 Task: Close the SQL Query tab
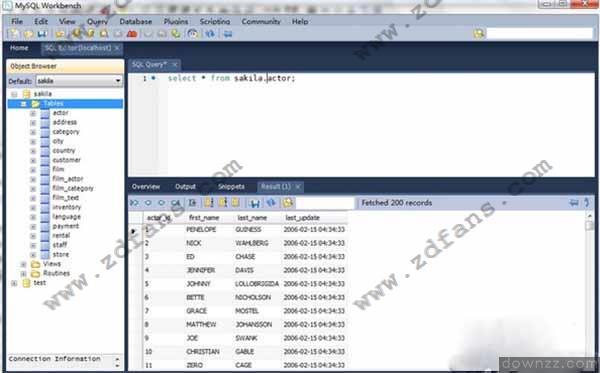(x=175, y=65)
